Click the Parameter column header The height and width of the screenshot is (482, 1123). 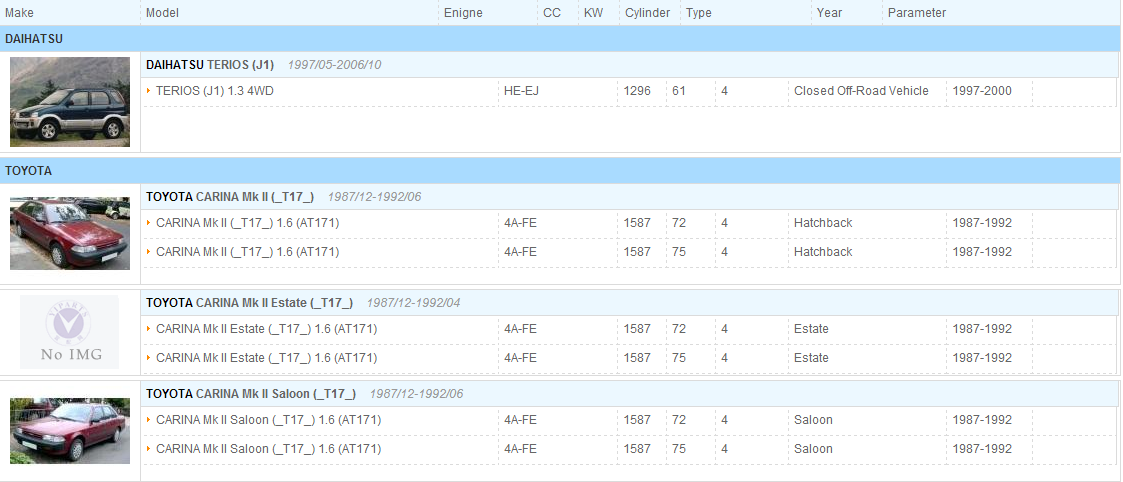(917, 13)
